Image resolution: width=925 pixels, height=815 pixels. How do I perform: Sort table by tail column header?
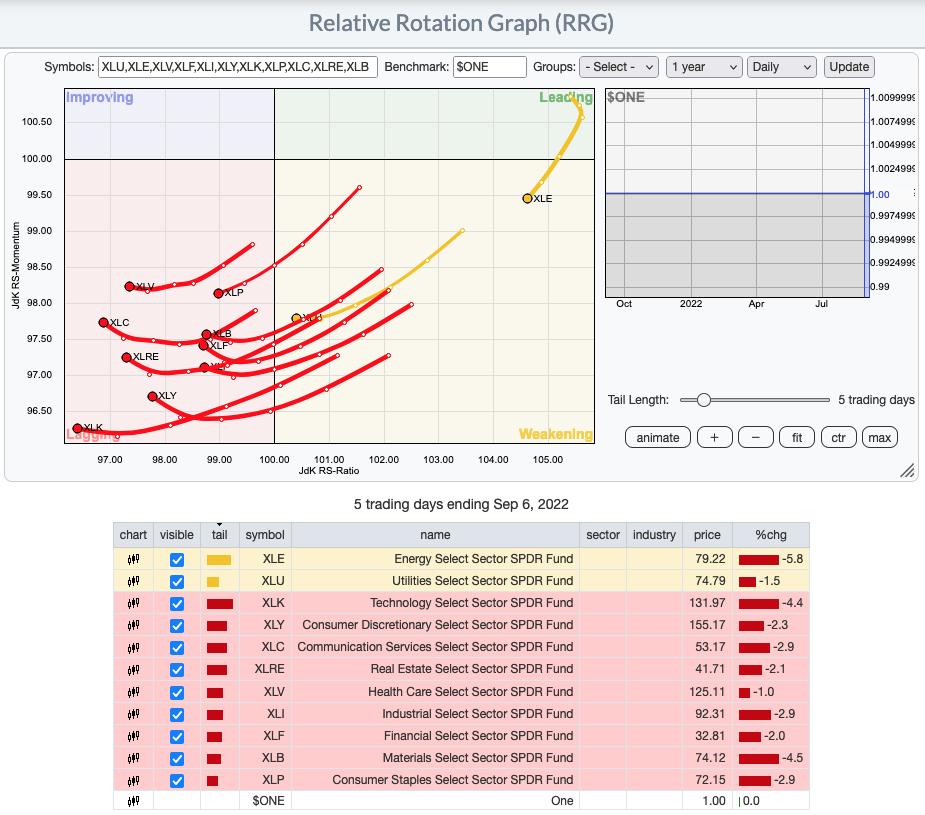tap(219, 535)
